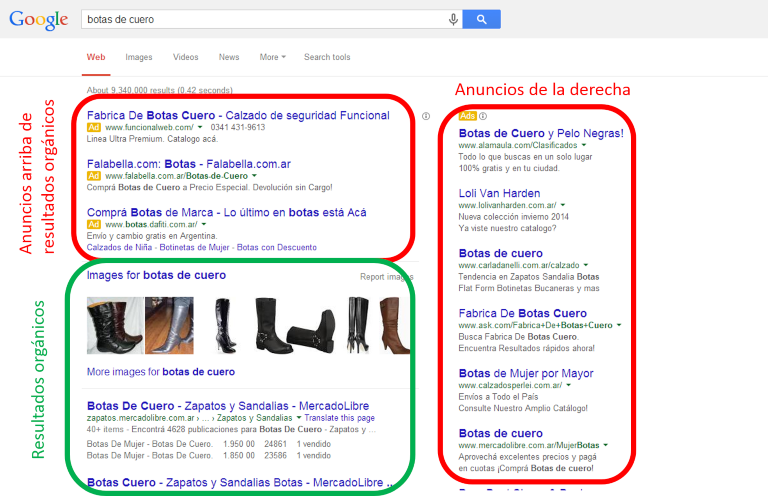Image resolution: width=768 pixels, height=496 pixels.
Task: Expand arrow next to carladanelli.com.ar/calzado URL
Action: [x=586, y=265]
